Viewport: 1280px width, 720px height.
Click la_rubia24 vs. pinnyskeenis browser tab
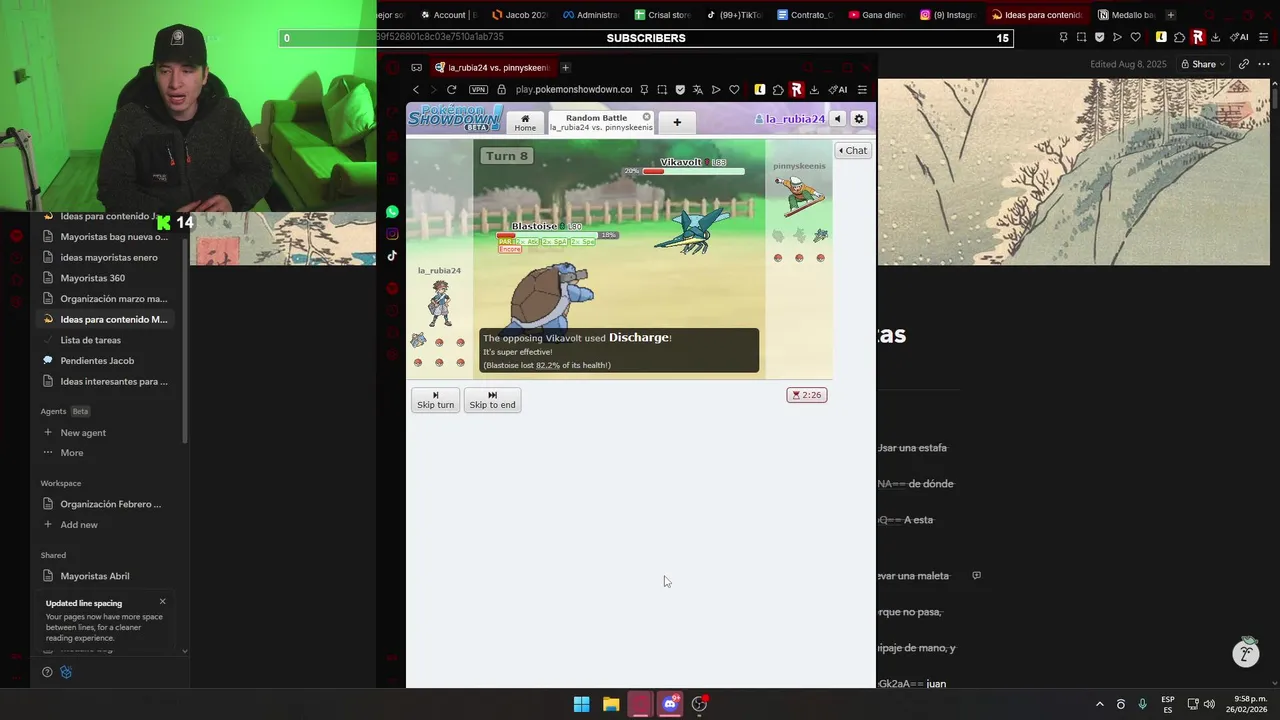point(492,68)
